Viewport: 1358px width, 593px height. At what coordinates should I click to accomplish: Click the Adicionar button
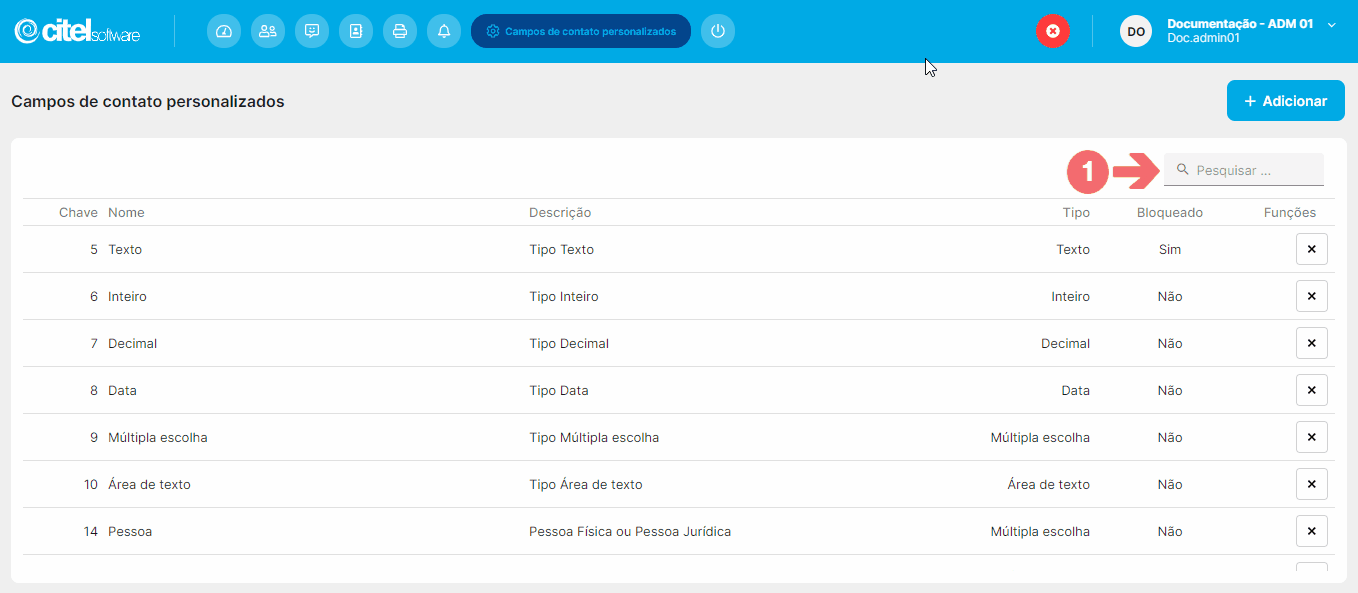pos(1286,101)
